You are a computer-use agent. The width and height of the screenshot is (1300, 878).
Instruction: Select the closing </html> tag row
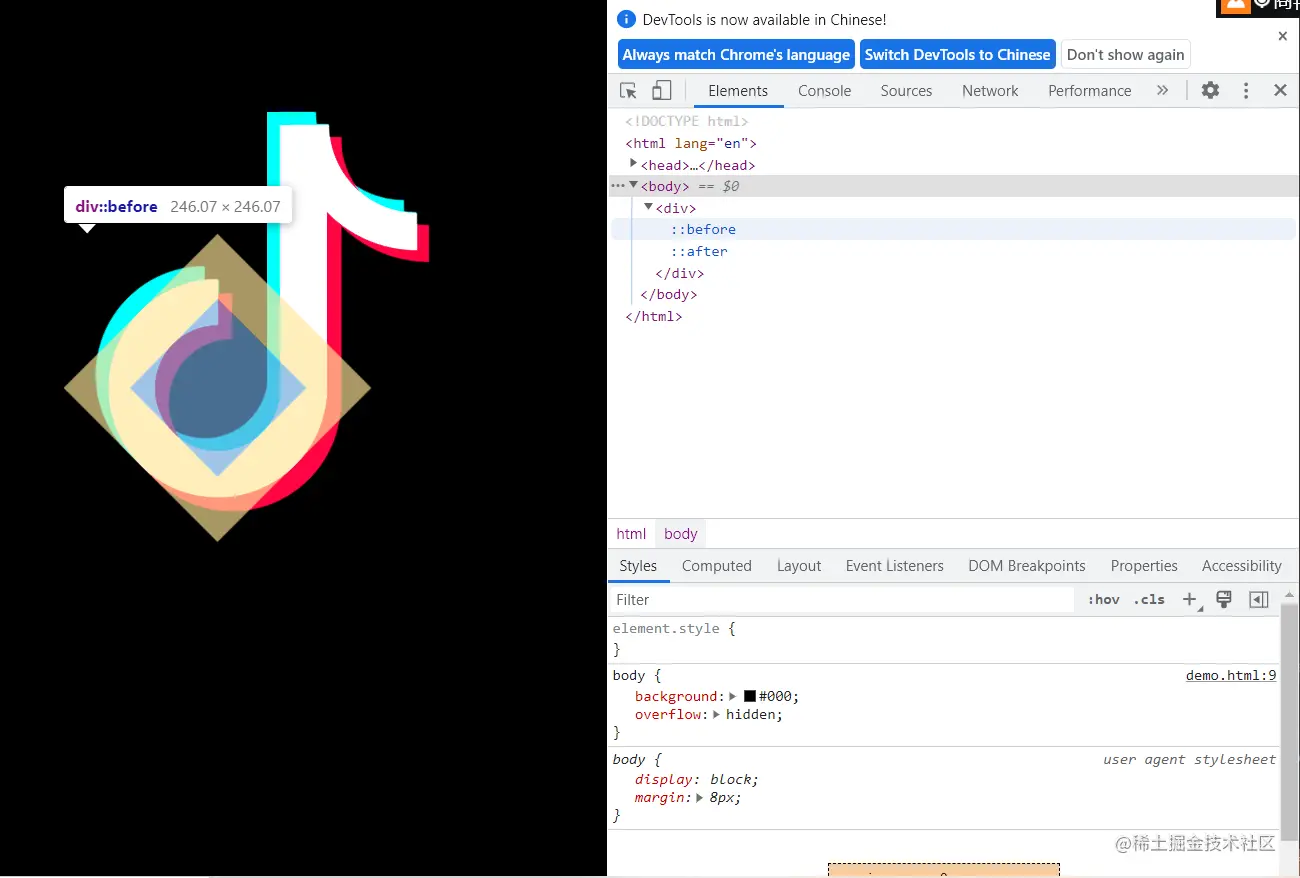pos(653,316)
